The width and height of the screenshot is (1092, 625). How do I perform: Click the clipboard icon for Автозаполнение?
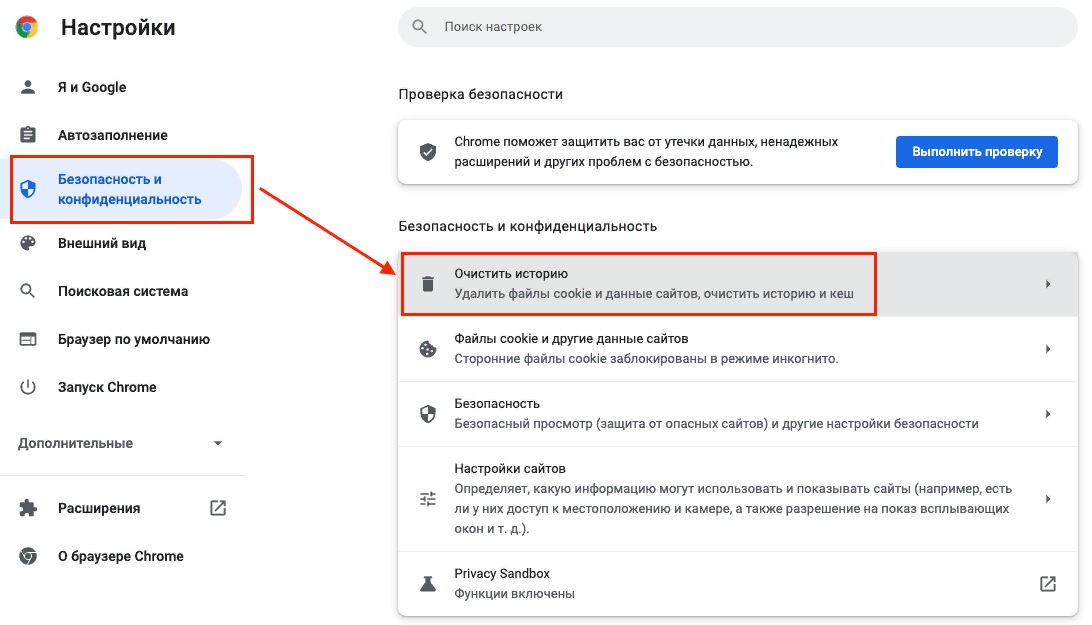click(x=28, y=134)
